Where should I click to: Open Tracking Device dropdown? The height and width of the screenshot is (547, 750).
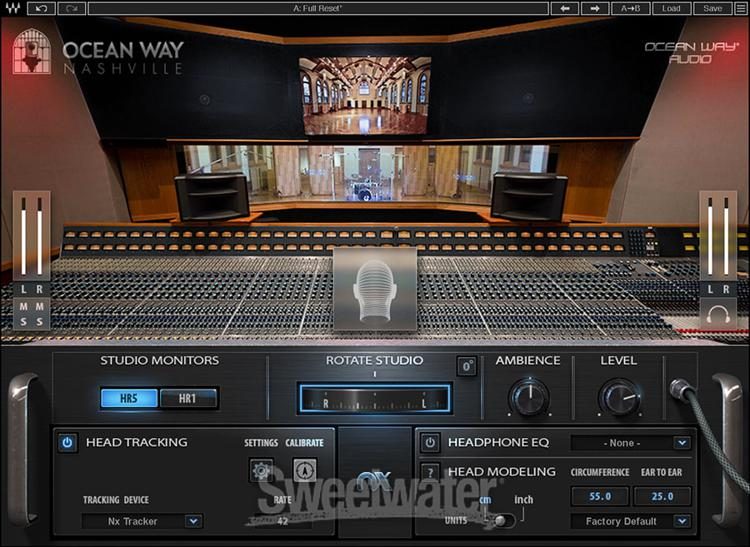click(142, 521)
